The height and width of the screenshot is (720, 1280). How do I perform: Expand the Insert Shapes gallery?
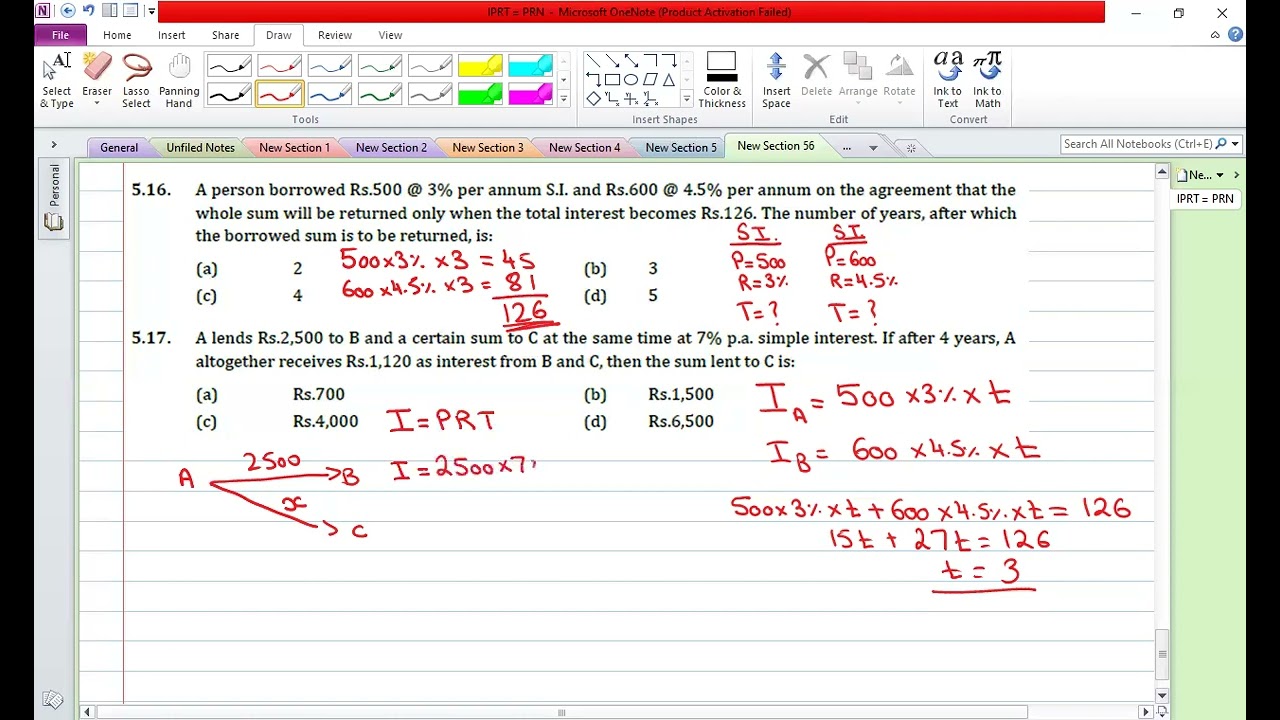tap(686, 99)
